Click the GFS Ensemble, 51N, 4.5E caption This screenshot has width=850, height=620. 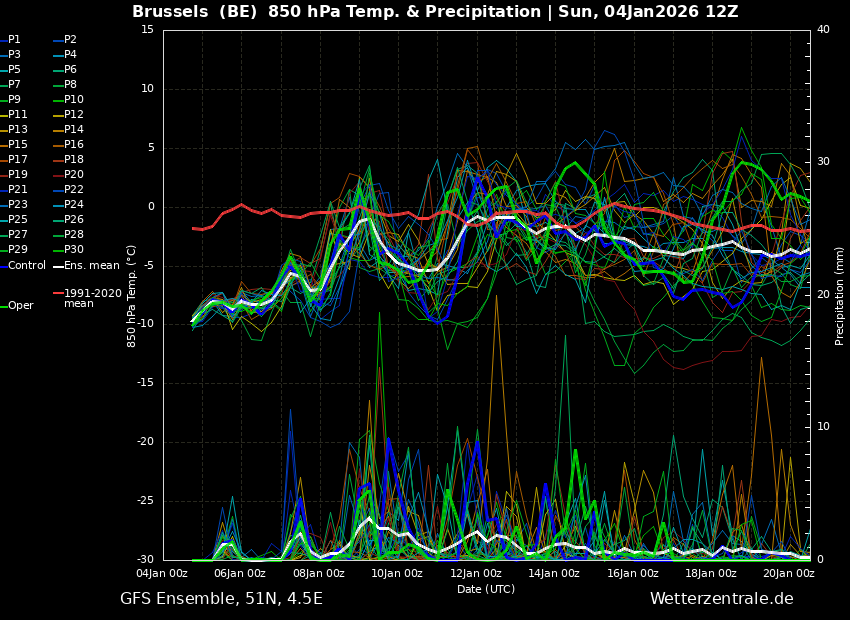pos(221,599)
